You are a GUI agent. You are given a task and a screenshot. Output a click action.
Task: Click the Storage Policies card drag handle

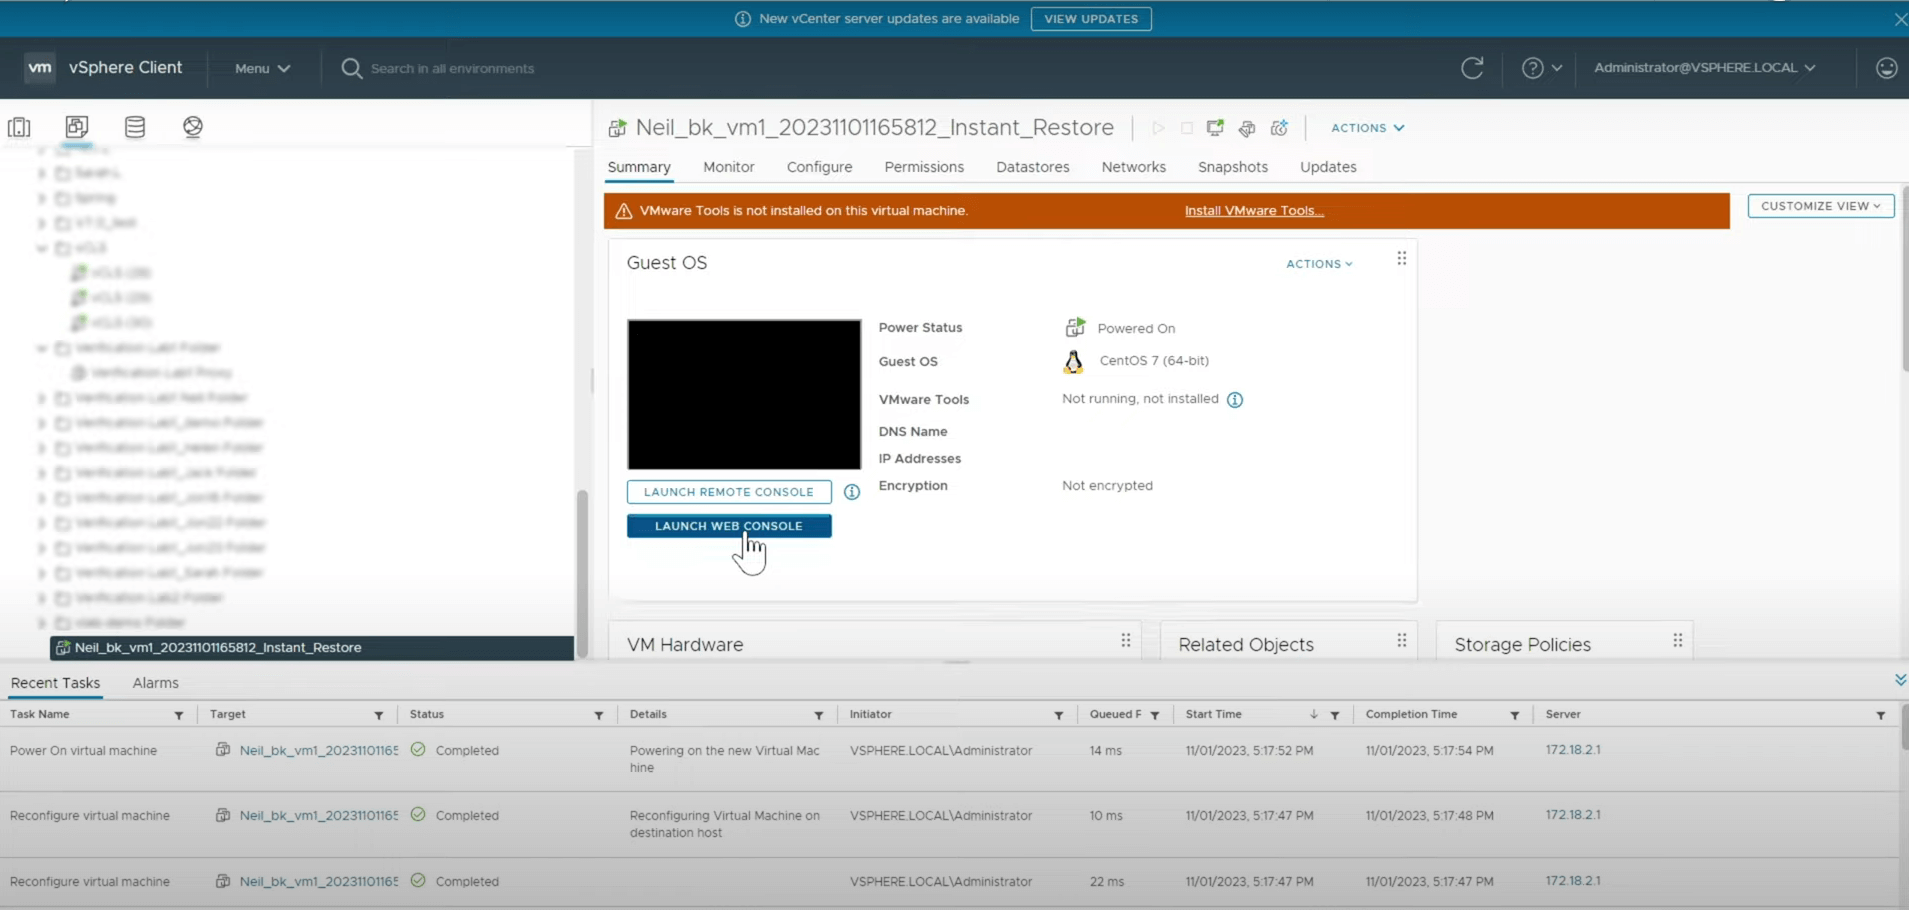(1678, 640)
